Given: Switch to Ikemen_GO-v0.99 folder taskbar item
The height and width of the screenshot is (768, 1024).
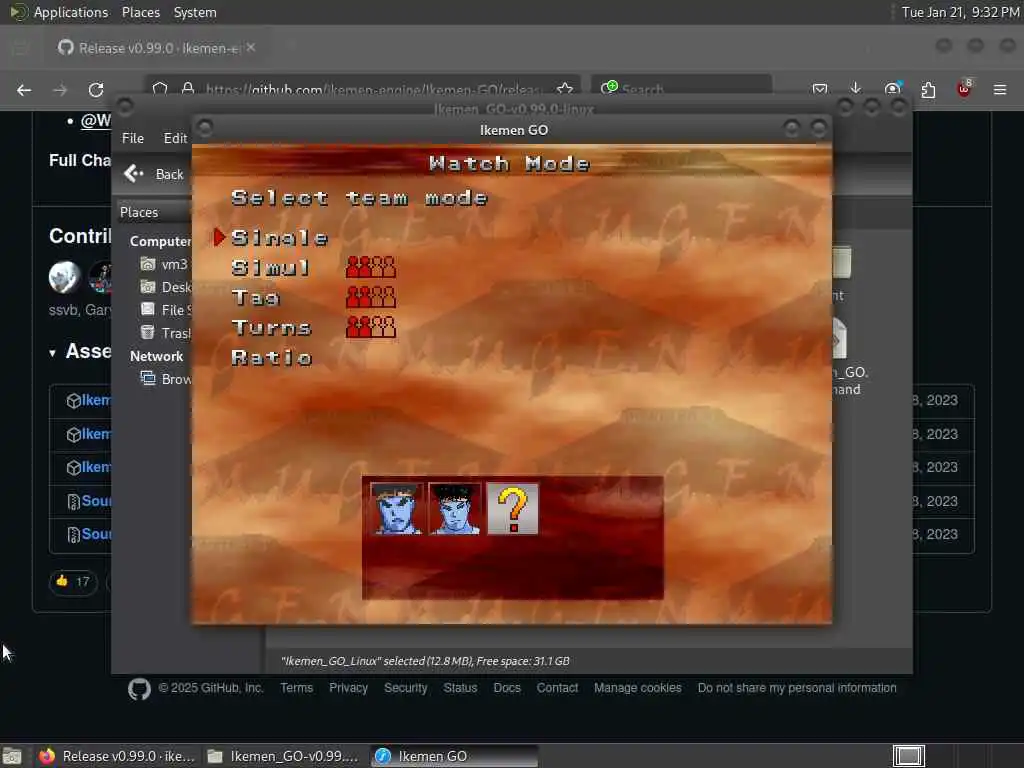Looking at the screenshot, I should (283, 756).
